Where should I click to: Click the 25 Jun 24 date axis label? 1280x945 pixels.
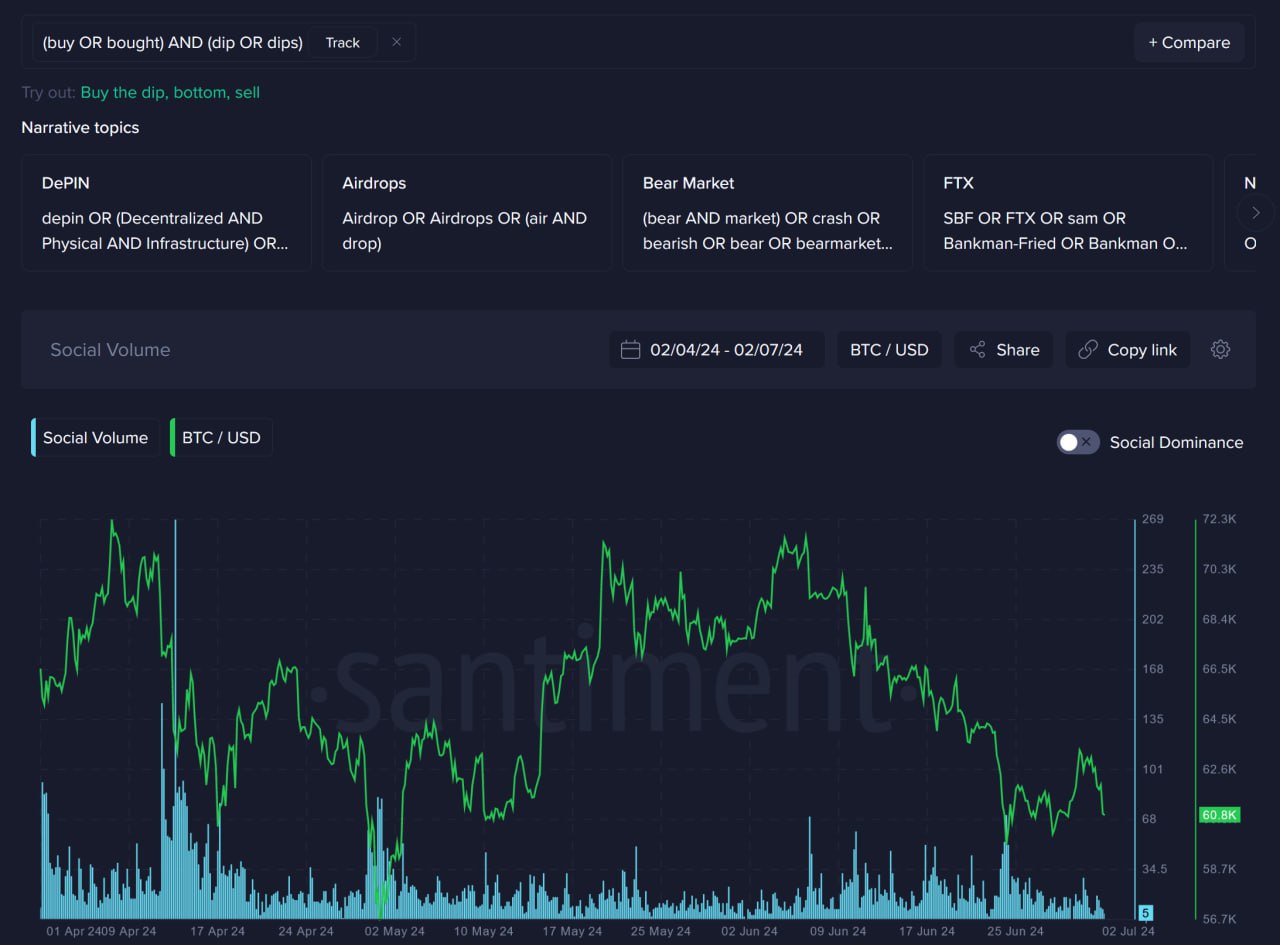coord(1015,931)
